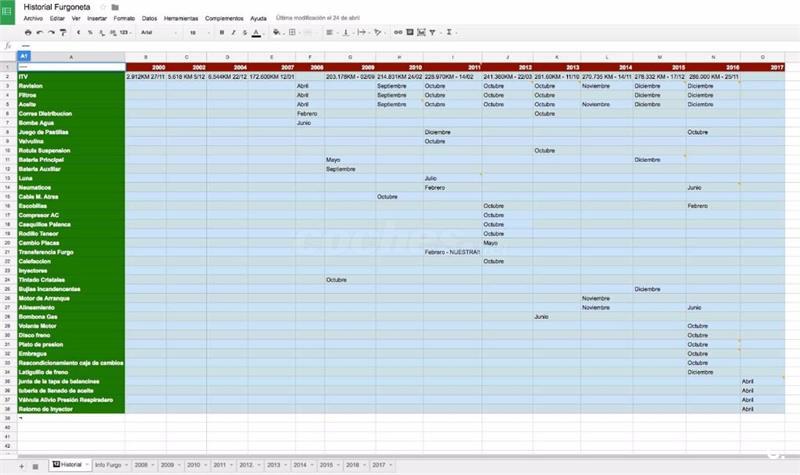Open the font size dropdown
Screen dimensions: 800x475
pos(198,32)
